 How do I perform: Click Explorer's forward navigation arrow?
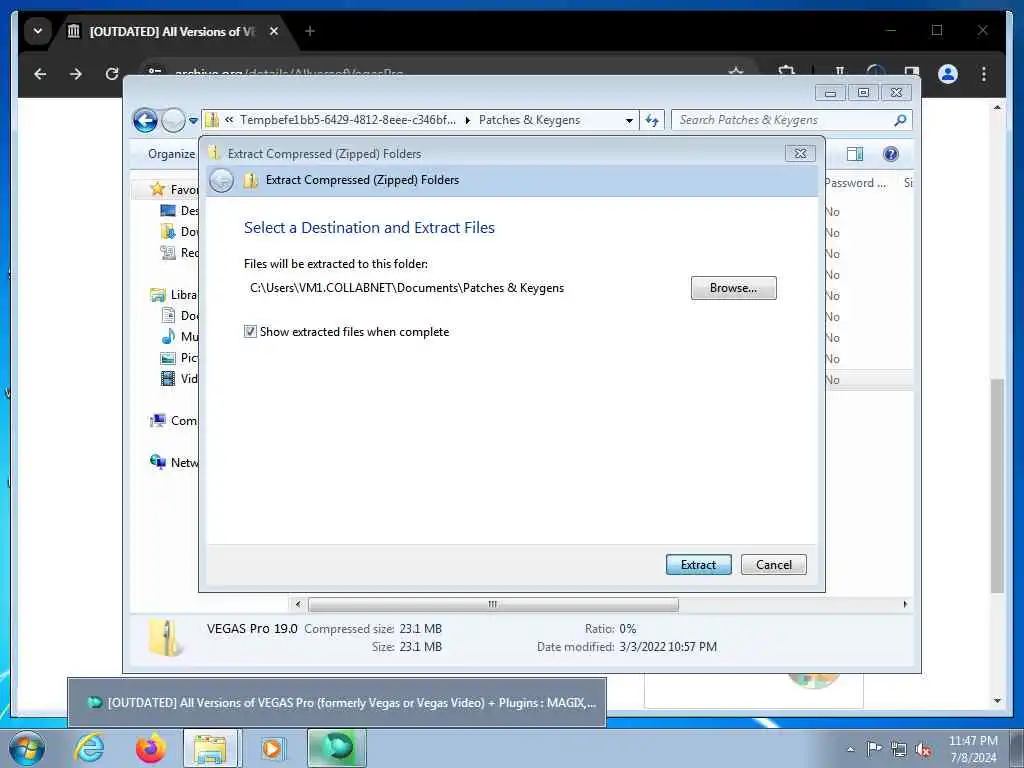click(x=173, y=120)
